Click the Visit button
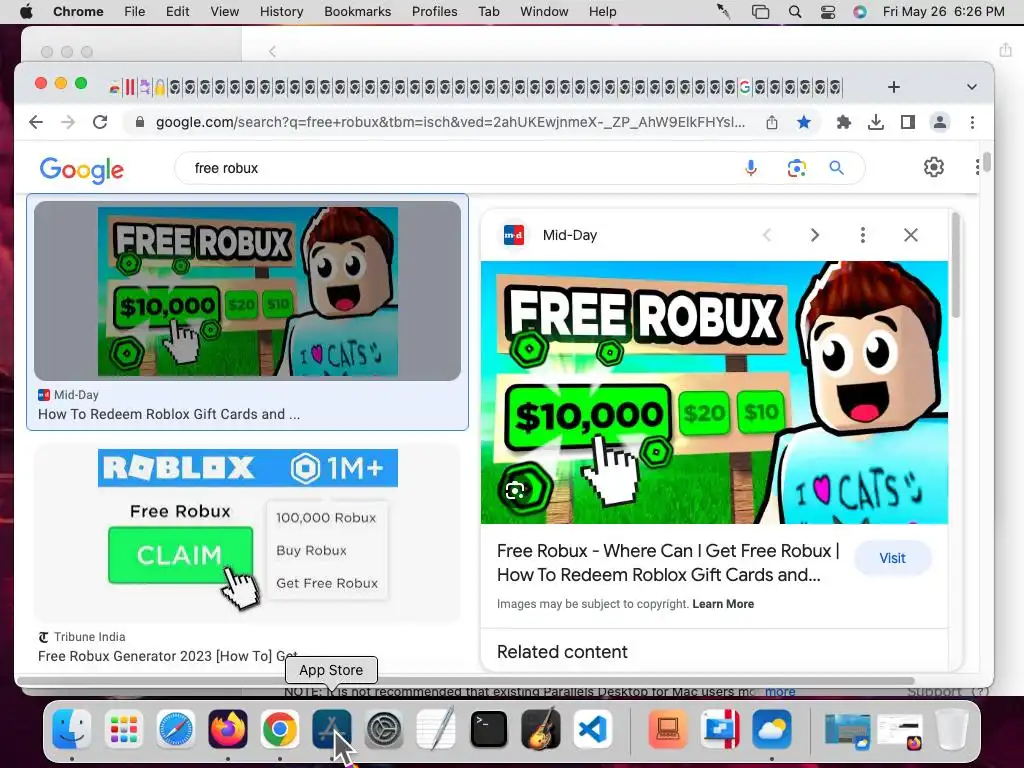1024x768 pixels. coord(892,558)
